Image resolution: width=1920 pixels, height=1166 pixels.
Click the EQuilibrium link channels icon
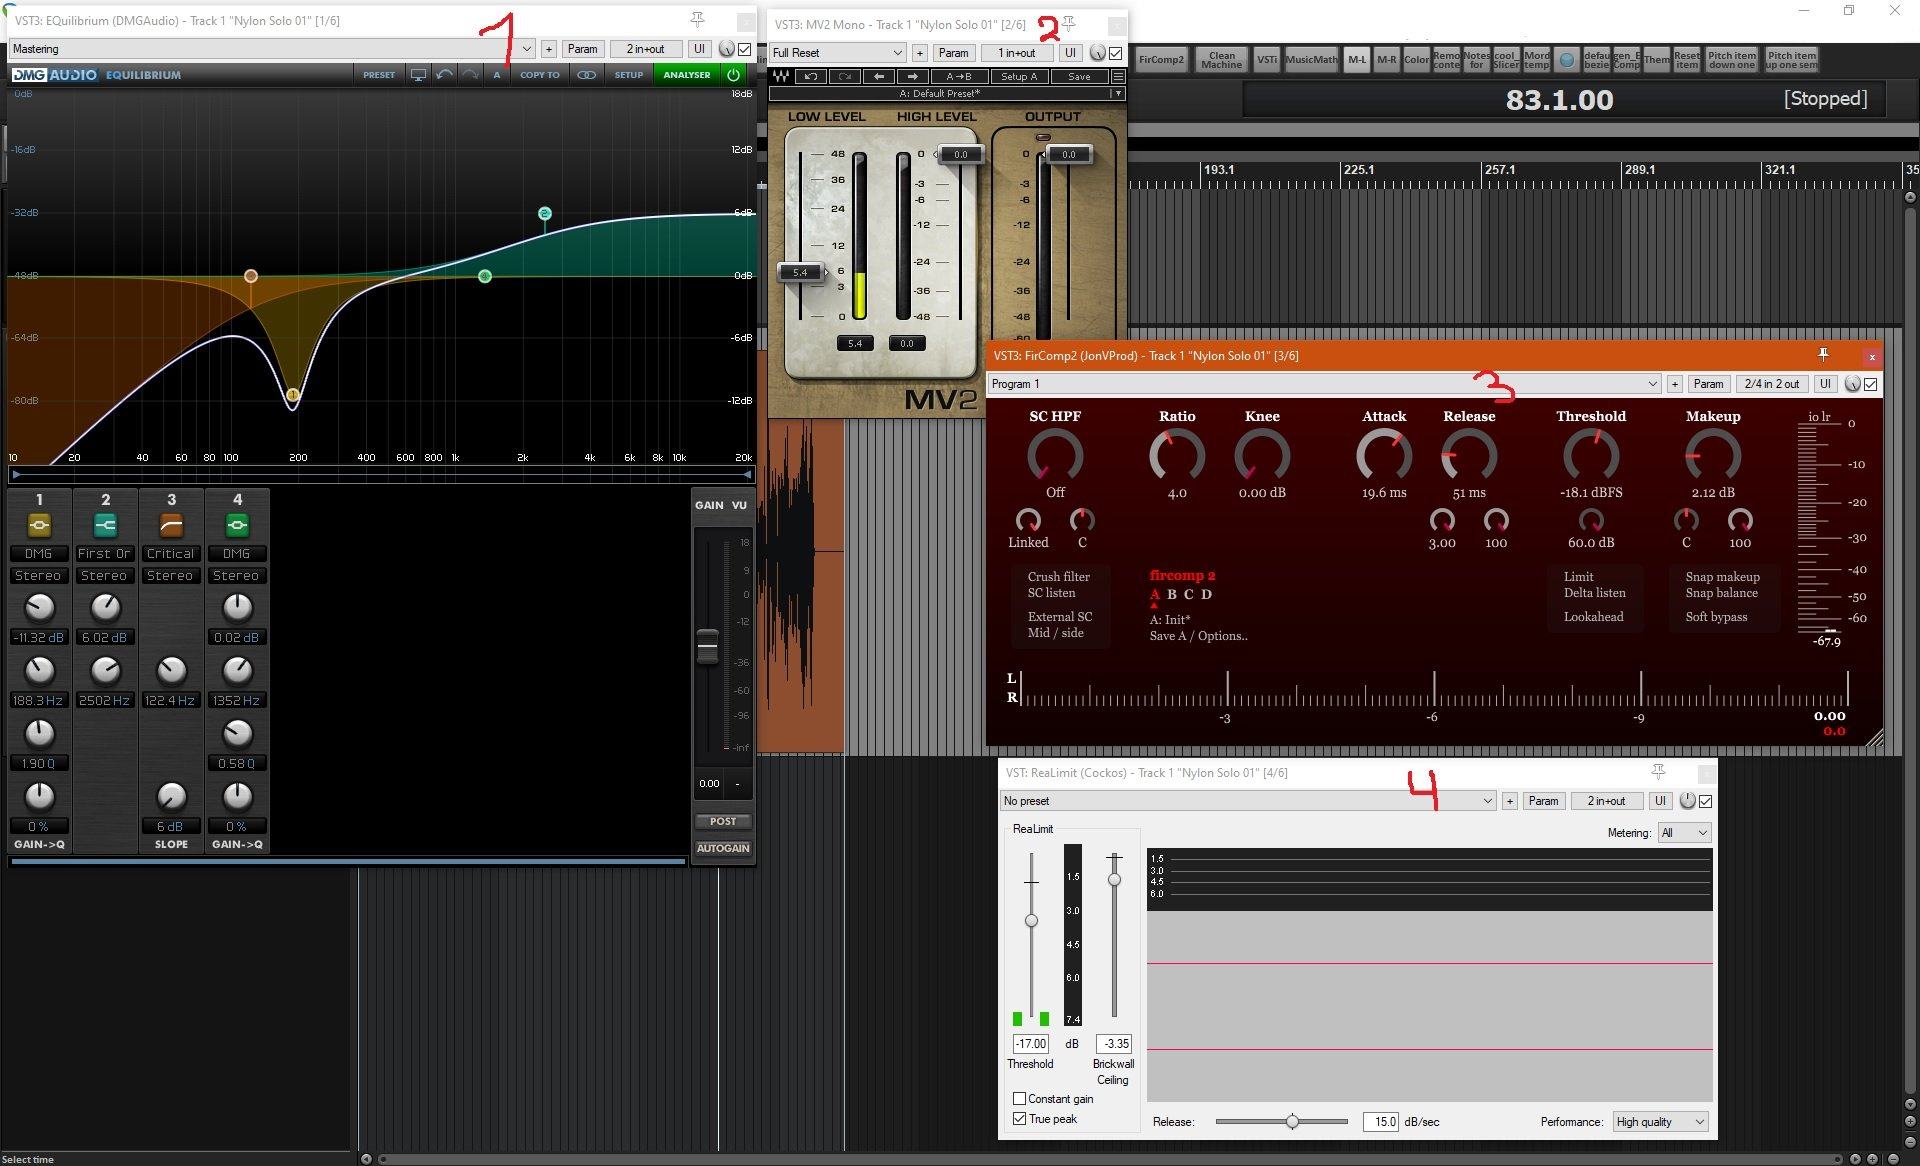(587, 75)
